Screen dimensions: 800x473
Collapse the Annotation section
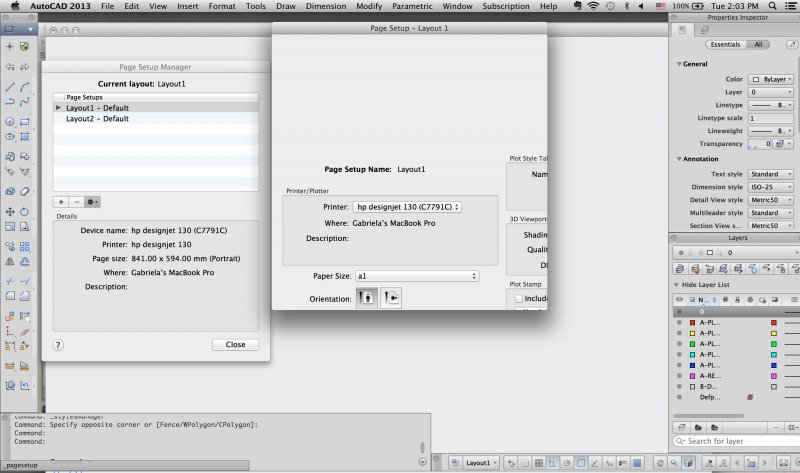coord(679,159)
